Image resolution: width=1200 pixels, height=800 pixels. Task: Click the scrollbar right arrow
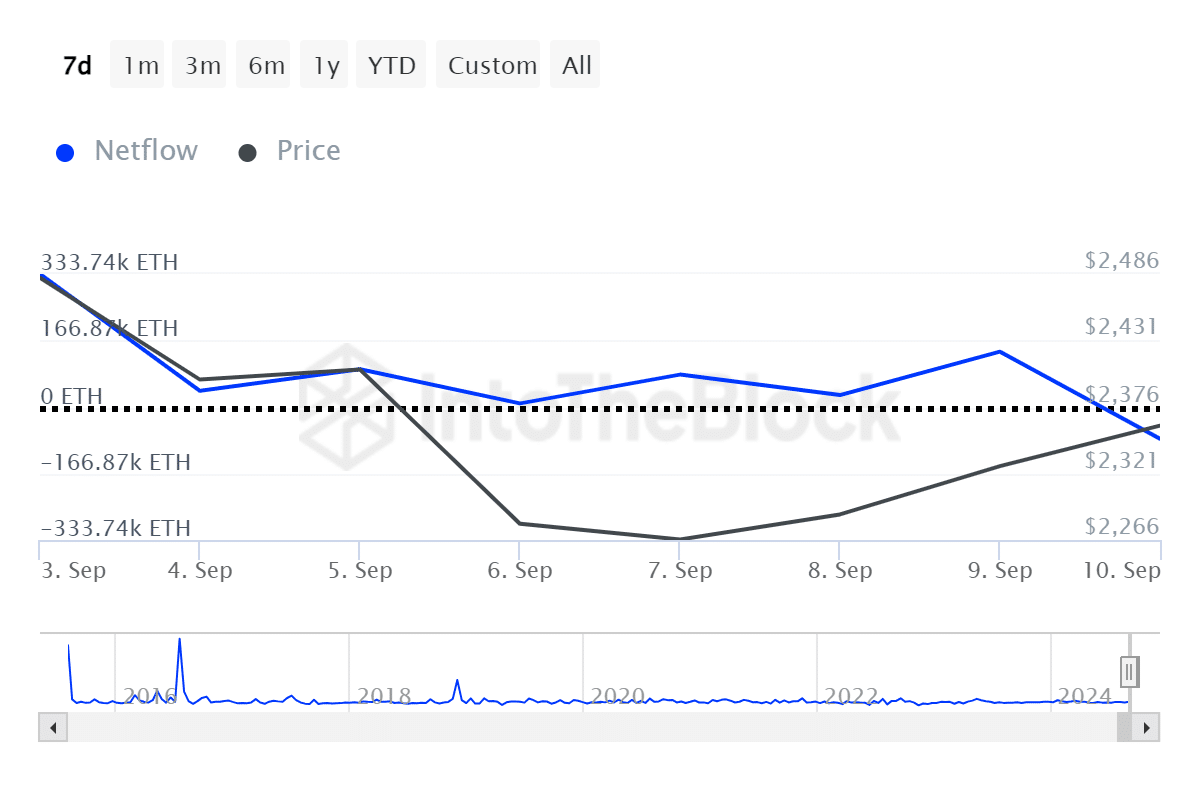(1146, 727)
